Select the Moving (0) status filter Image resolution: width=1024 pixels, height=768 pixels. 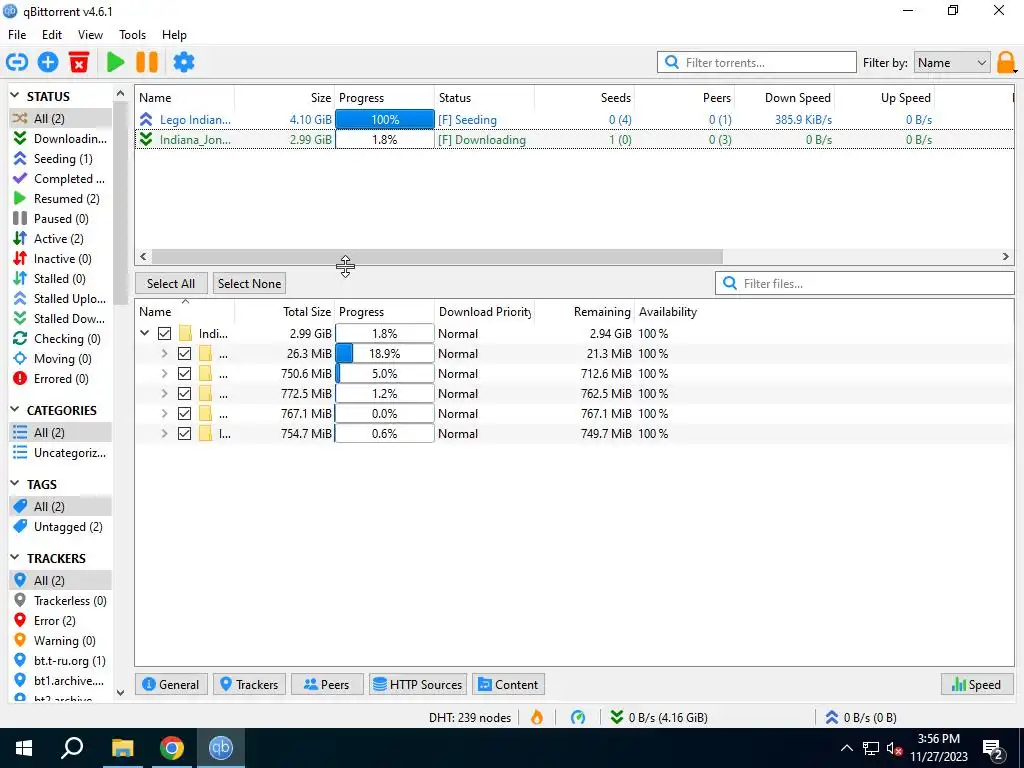[60, 359]
